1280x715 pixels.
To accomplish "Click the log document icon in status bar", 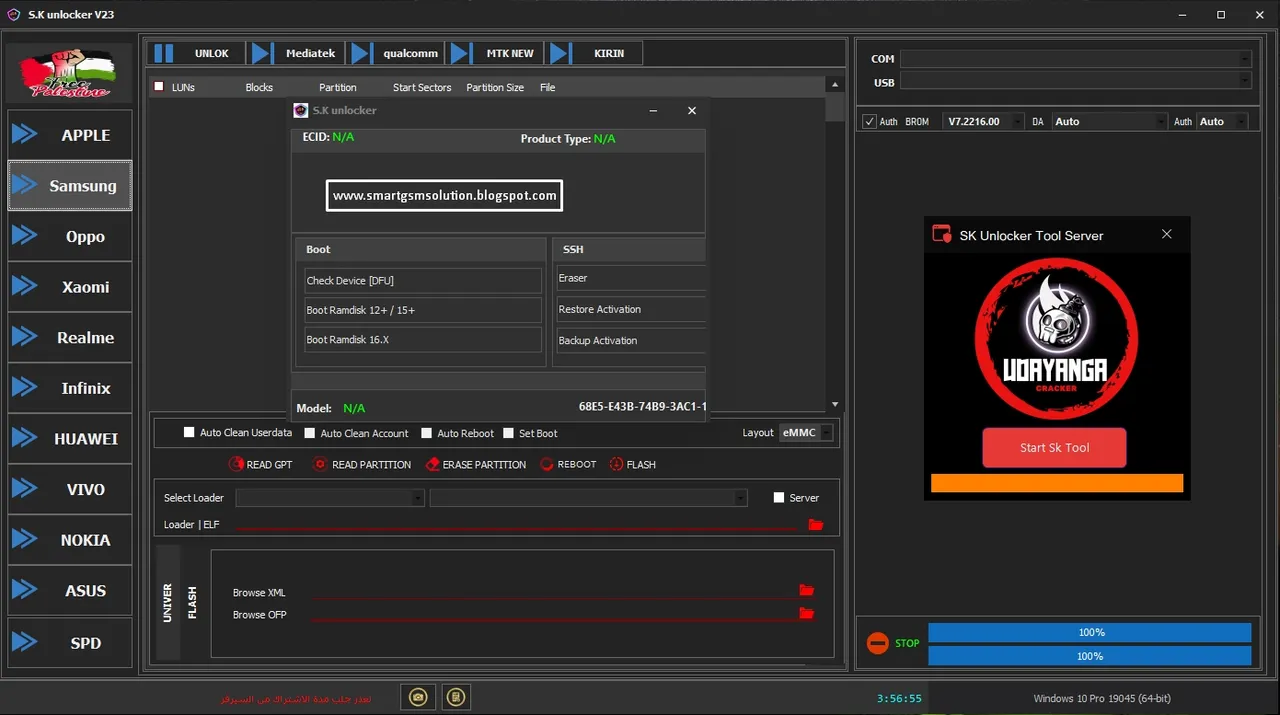I will point(455,696).
